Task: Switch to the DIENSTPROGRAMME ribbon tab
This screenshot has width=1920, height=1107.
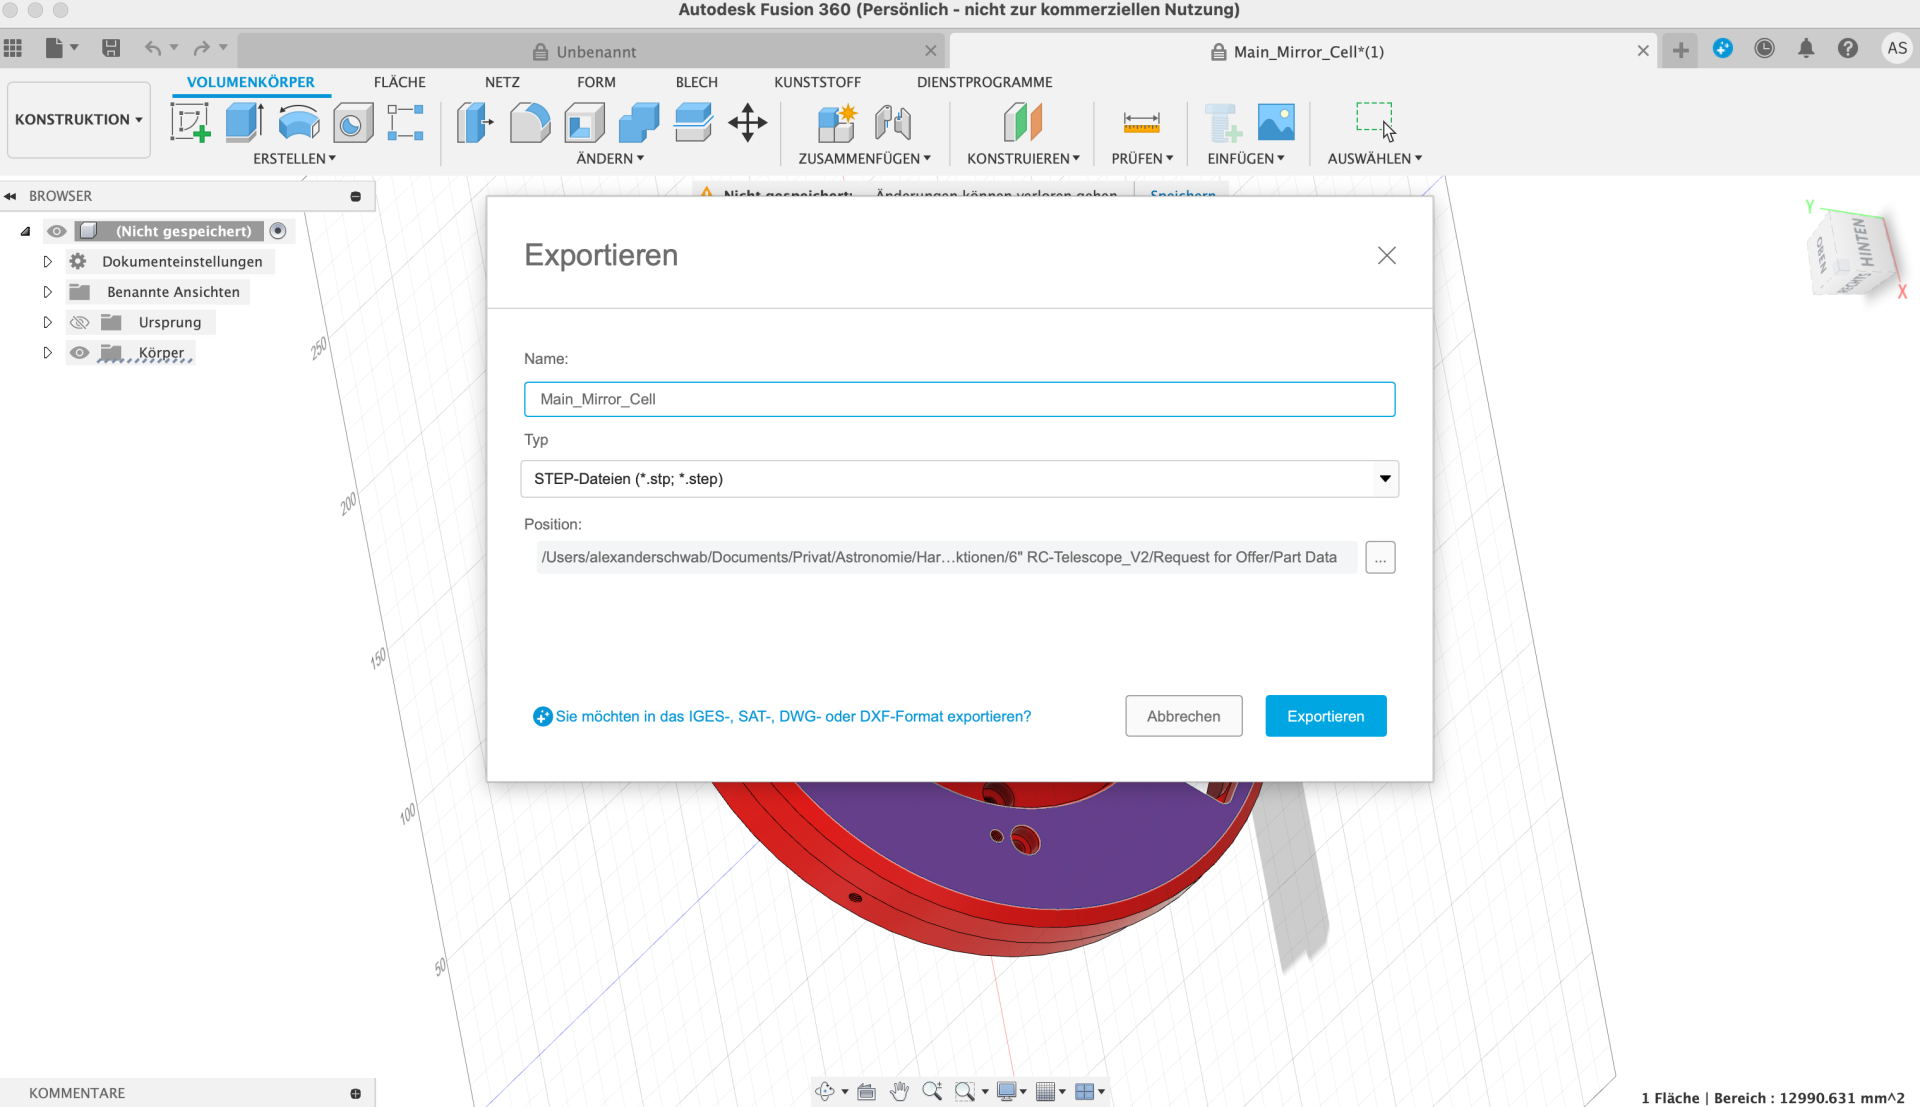Action: pyautogui.click(x=984, y=82)
